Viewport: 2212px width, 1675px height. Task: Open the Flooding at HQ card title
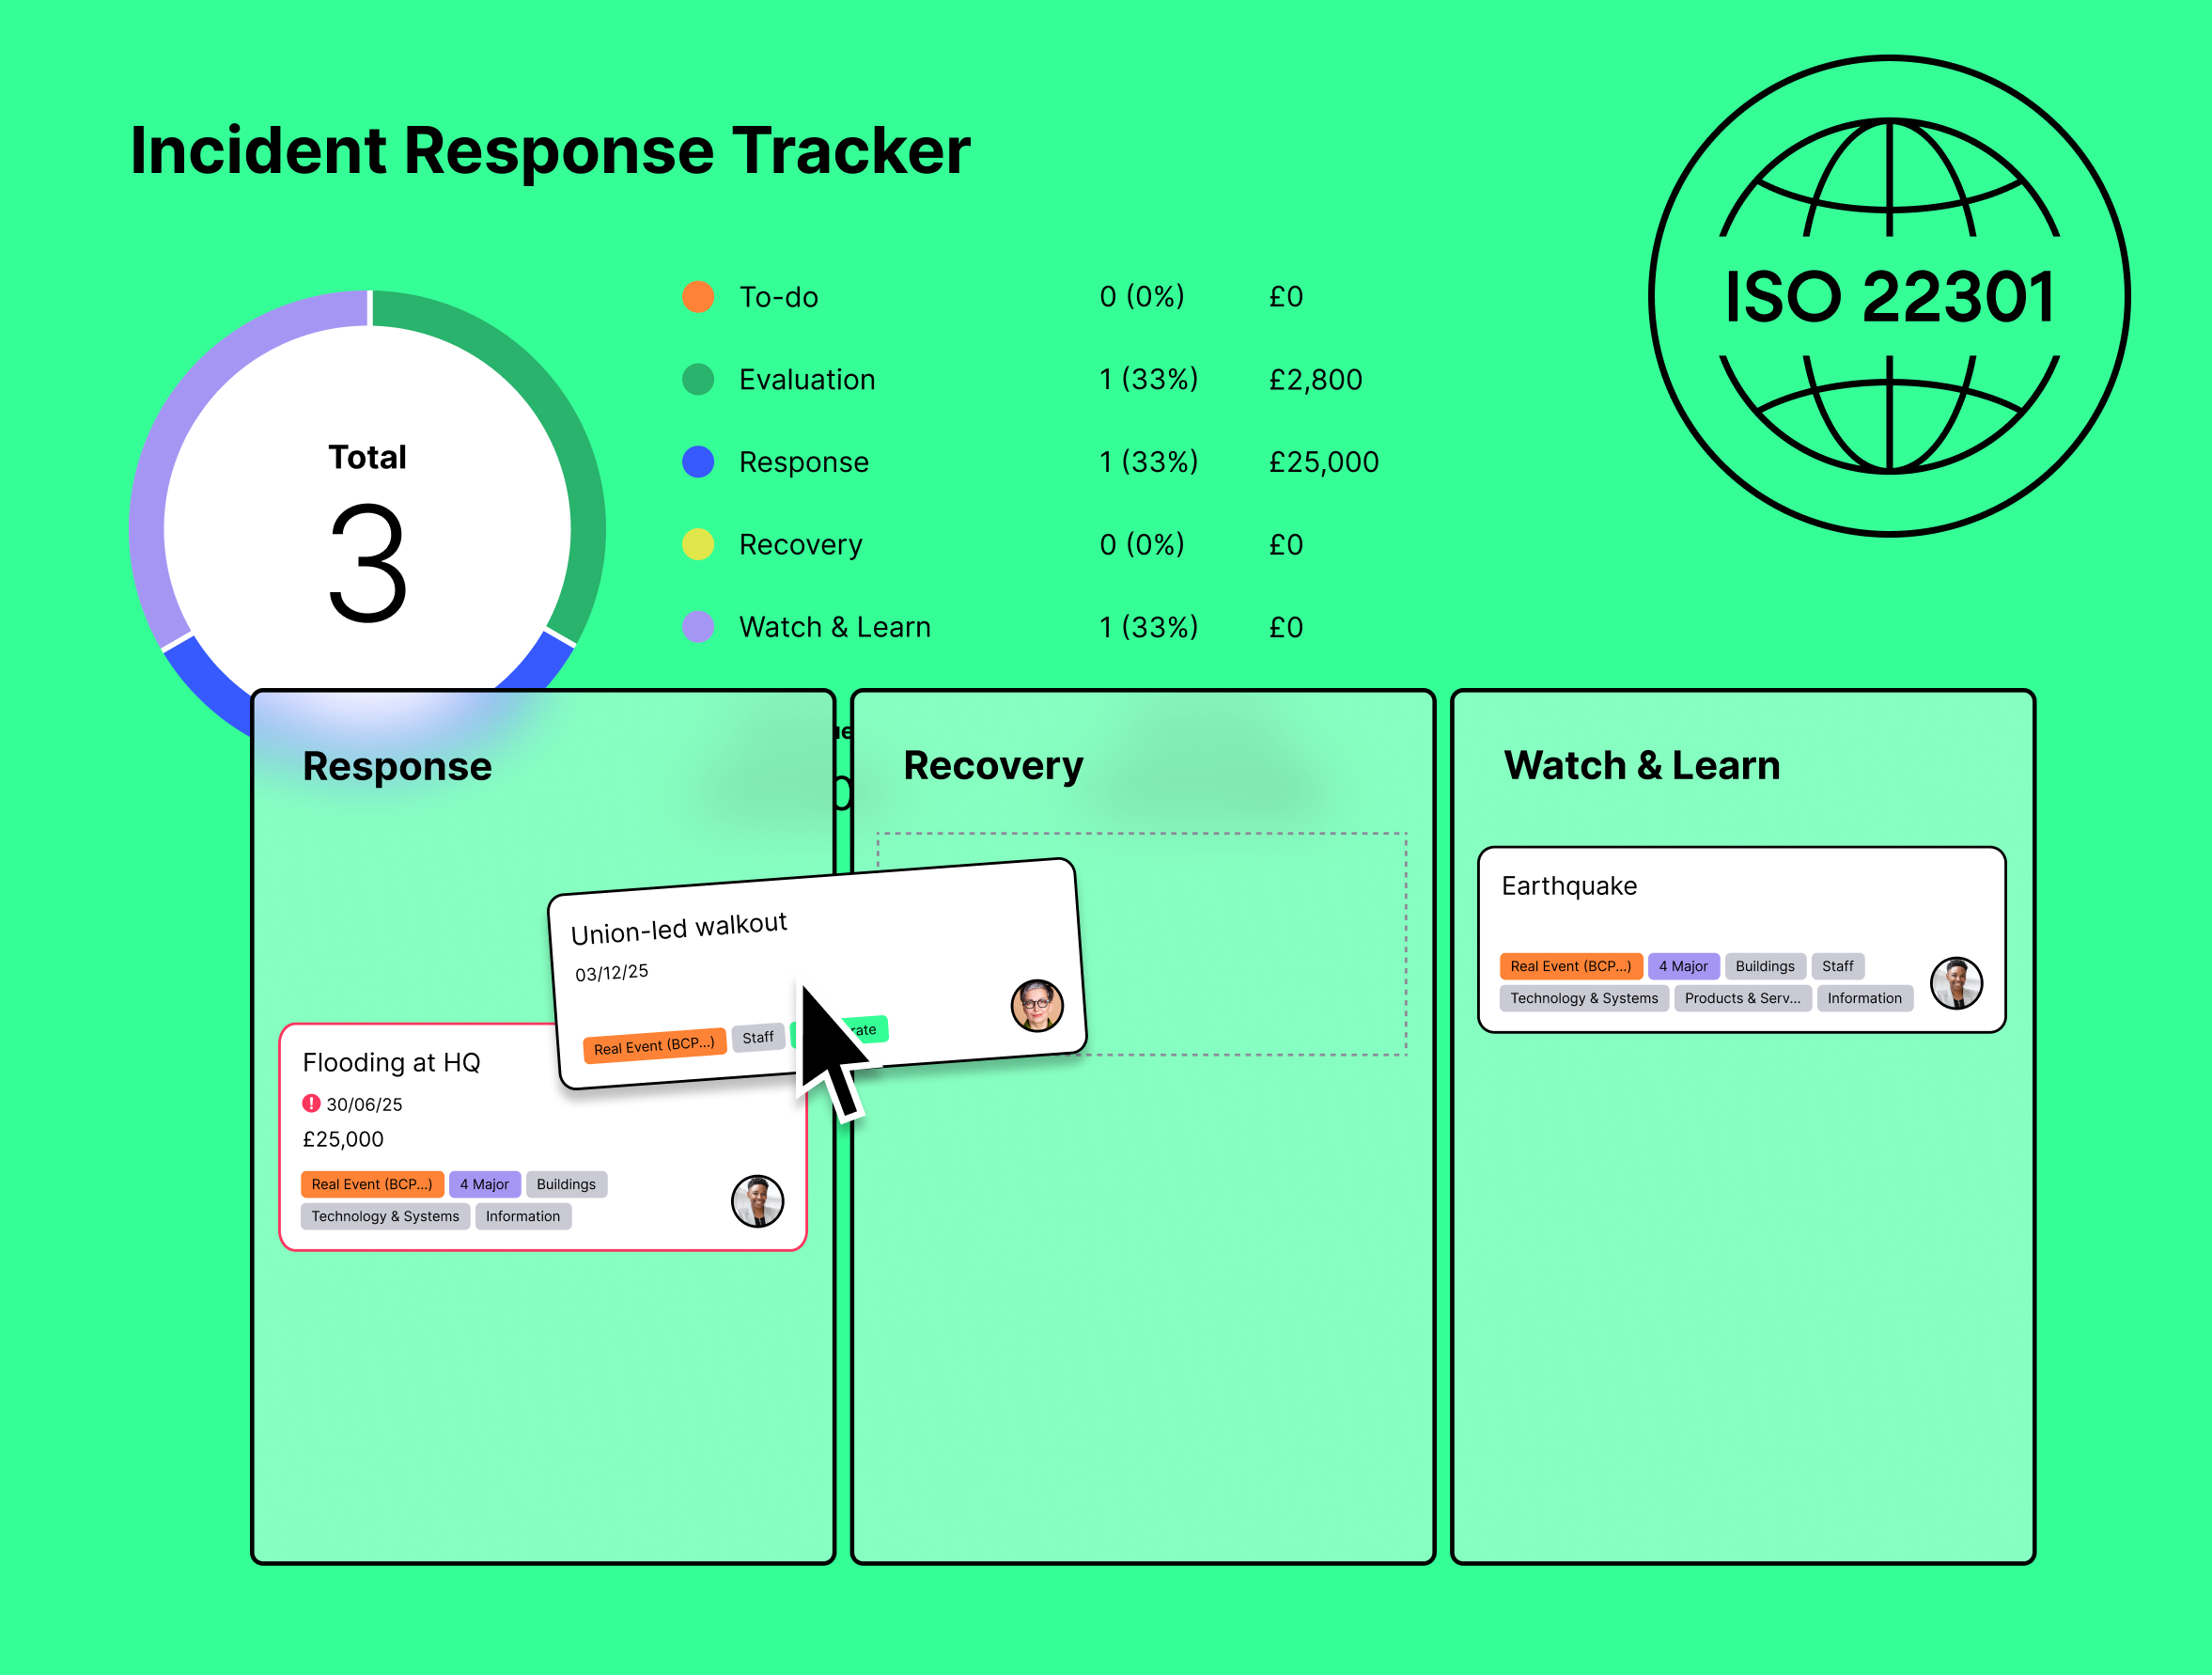[x=391, y=1062]
